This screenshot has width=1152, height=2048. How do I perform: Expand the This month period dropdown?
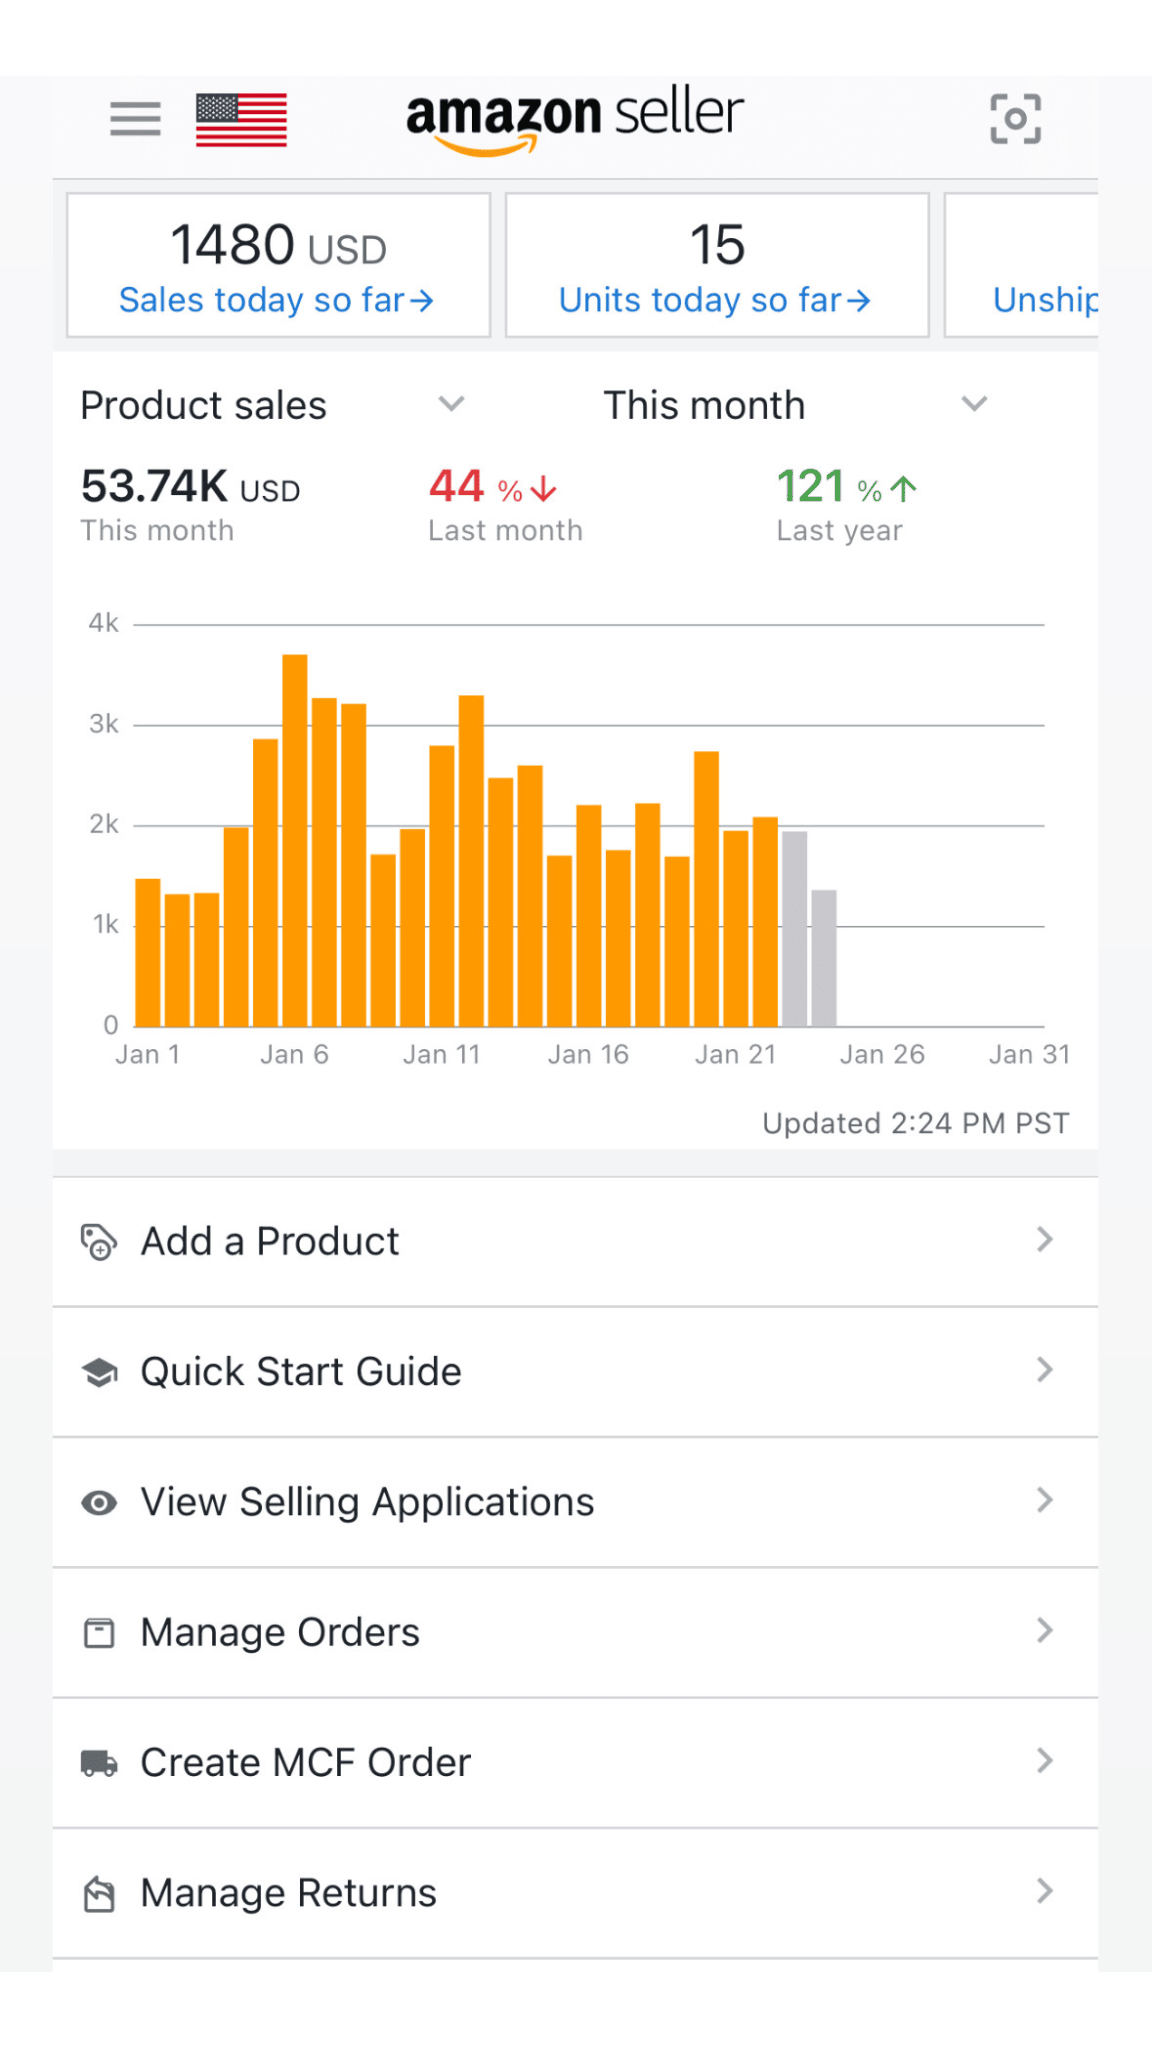click(x=974, y=405)
